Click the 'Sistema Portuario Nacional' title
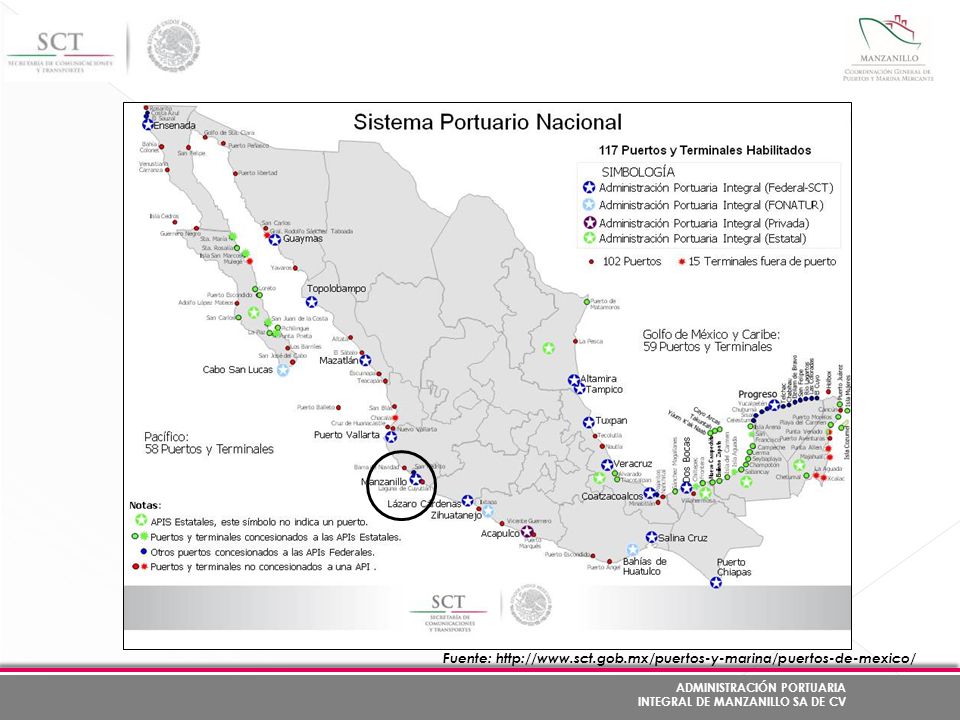 [487, 122]
